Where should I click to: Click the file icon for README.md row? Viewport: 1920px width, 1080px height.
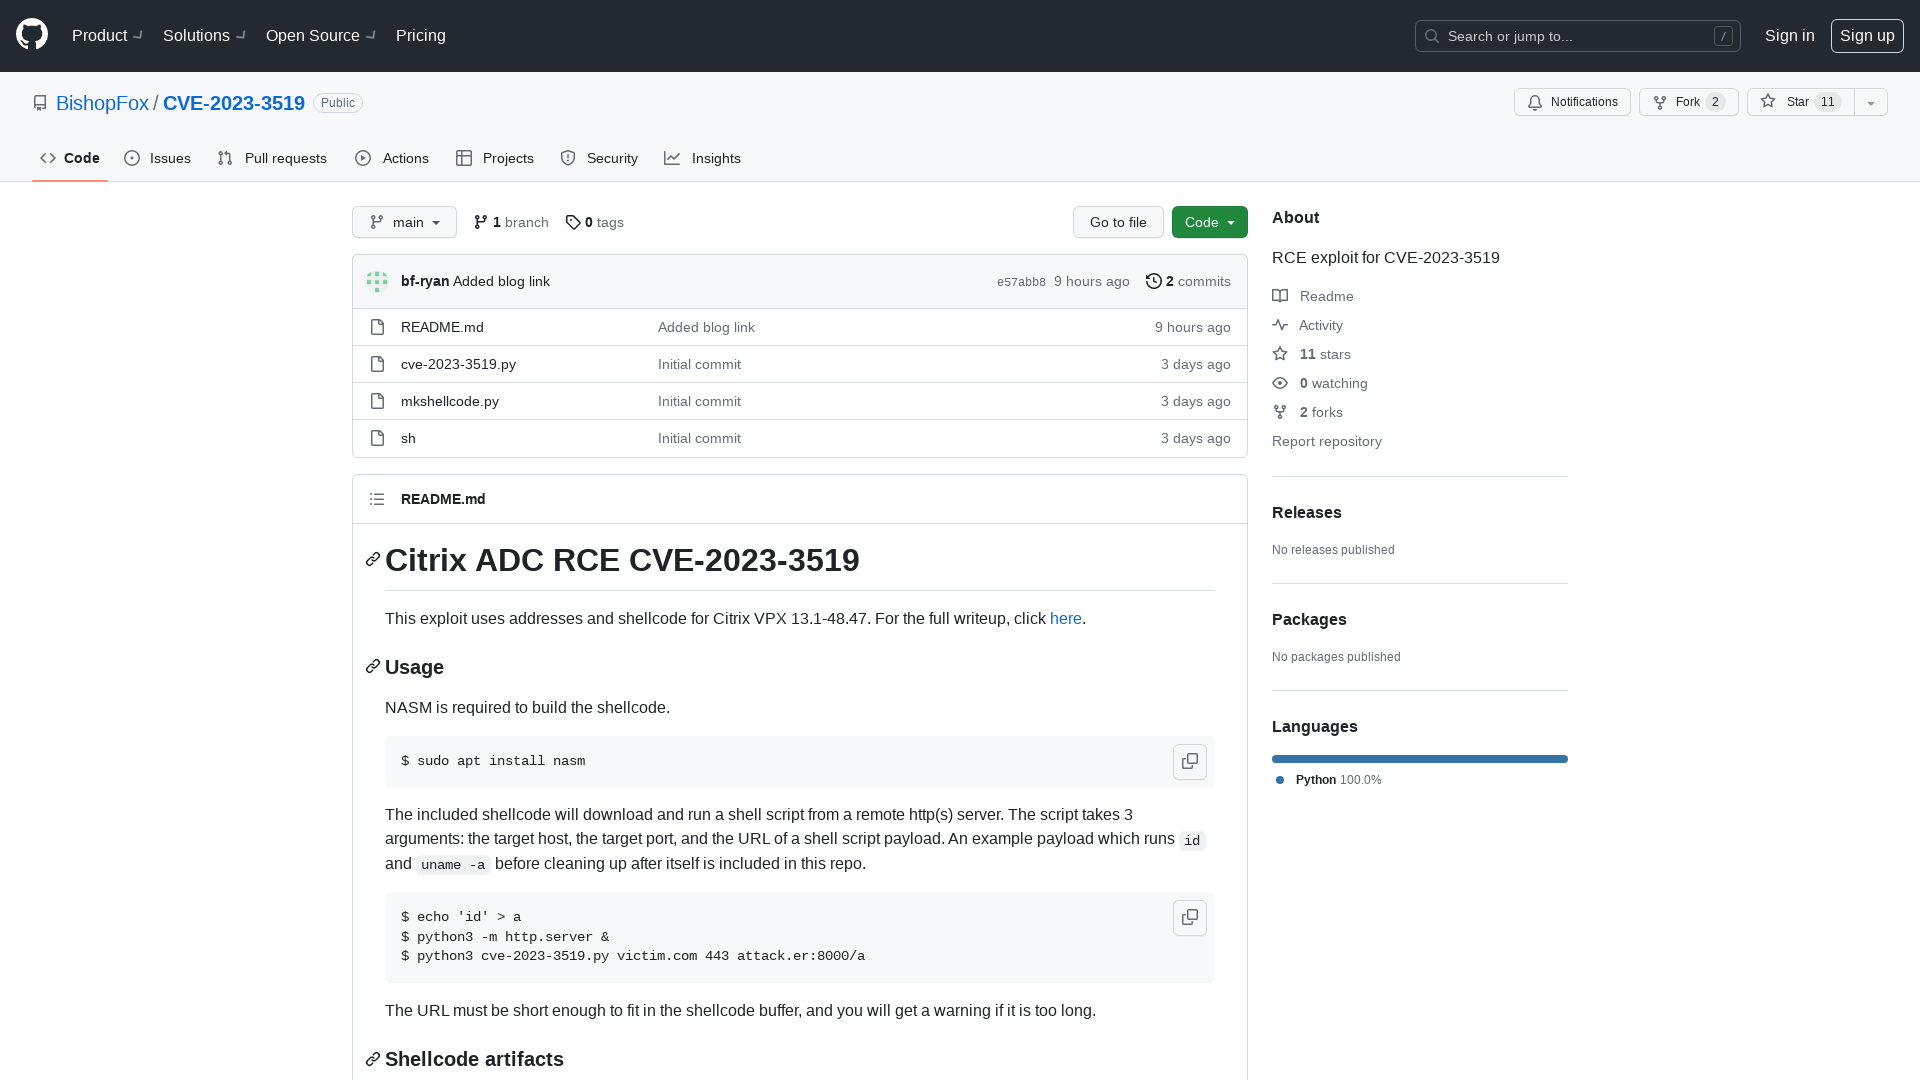click(377, 327)
